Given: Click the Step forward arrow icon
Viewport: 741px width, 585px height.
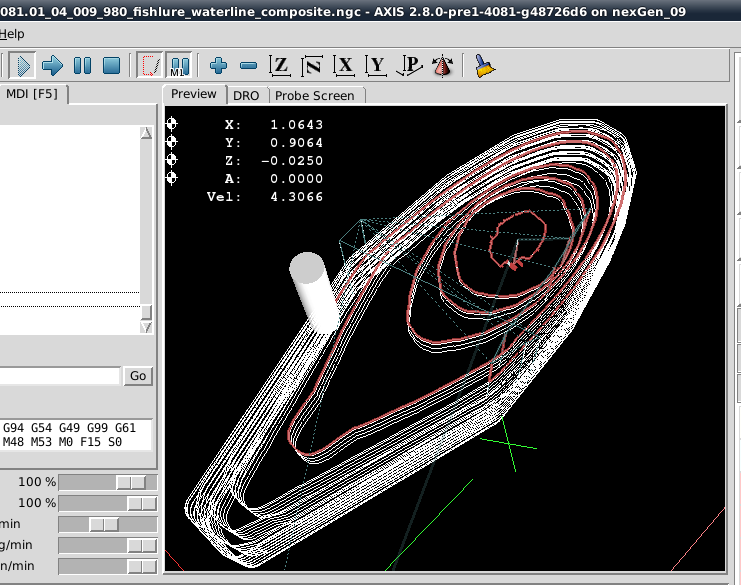Looking at the screenshot, I should [x=52, y=66].
